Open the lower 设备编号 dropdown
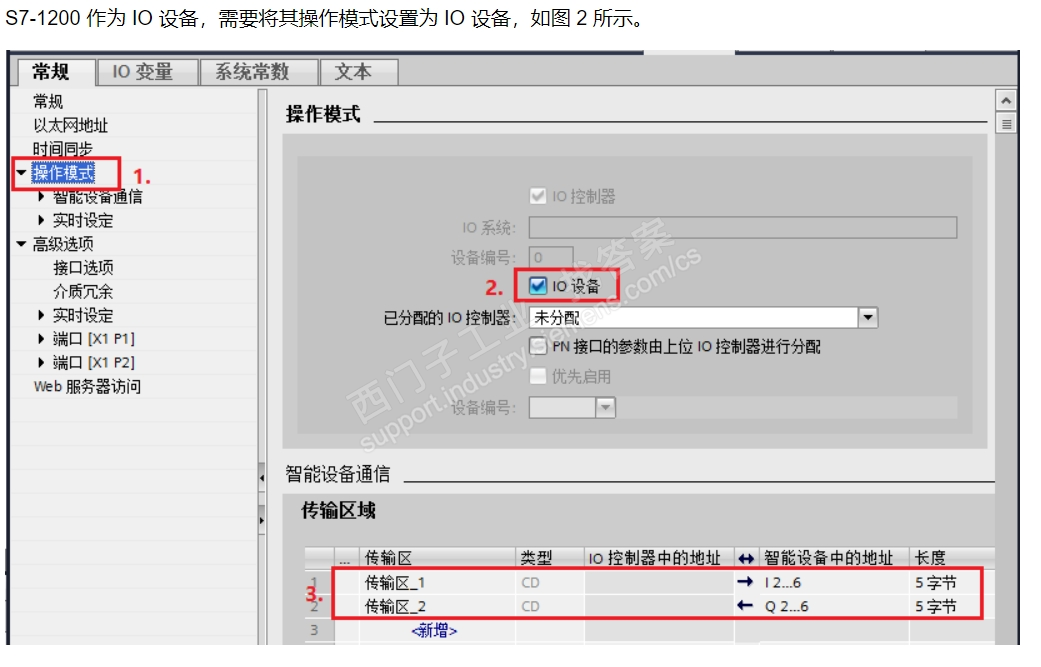 (605, 407)
